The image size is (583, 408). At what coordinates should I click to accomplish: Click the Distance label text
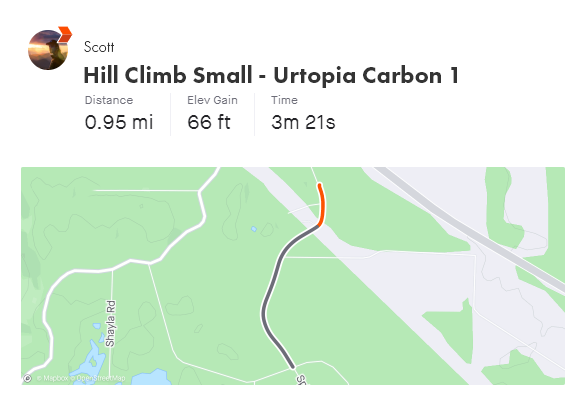coord(109,100)
